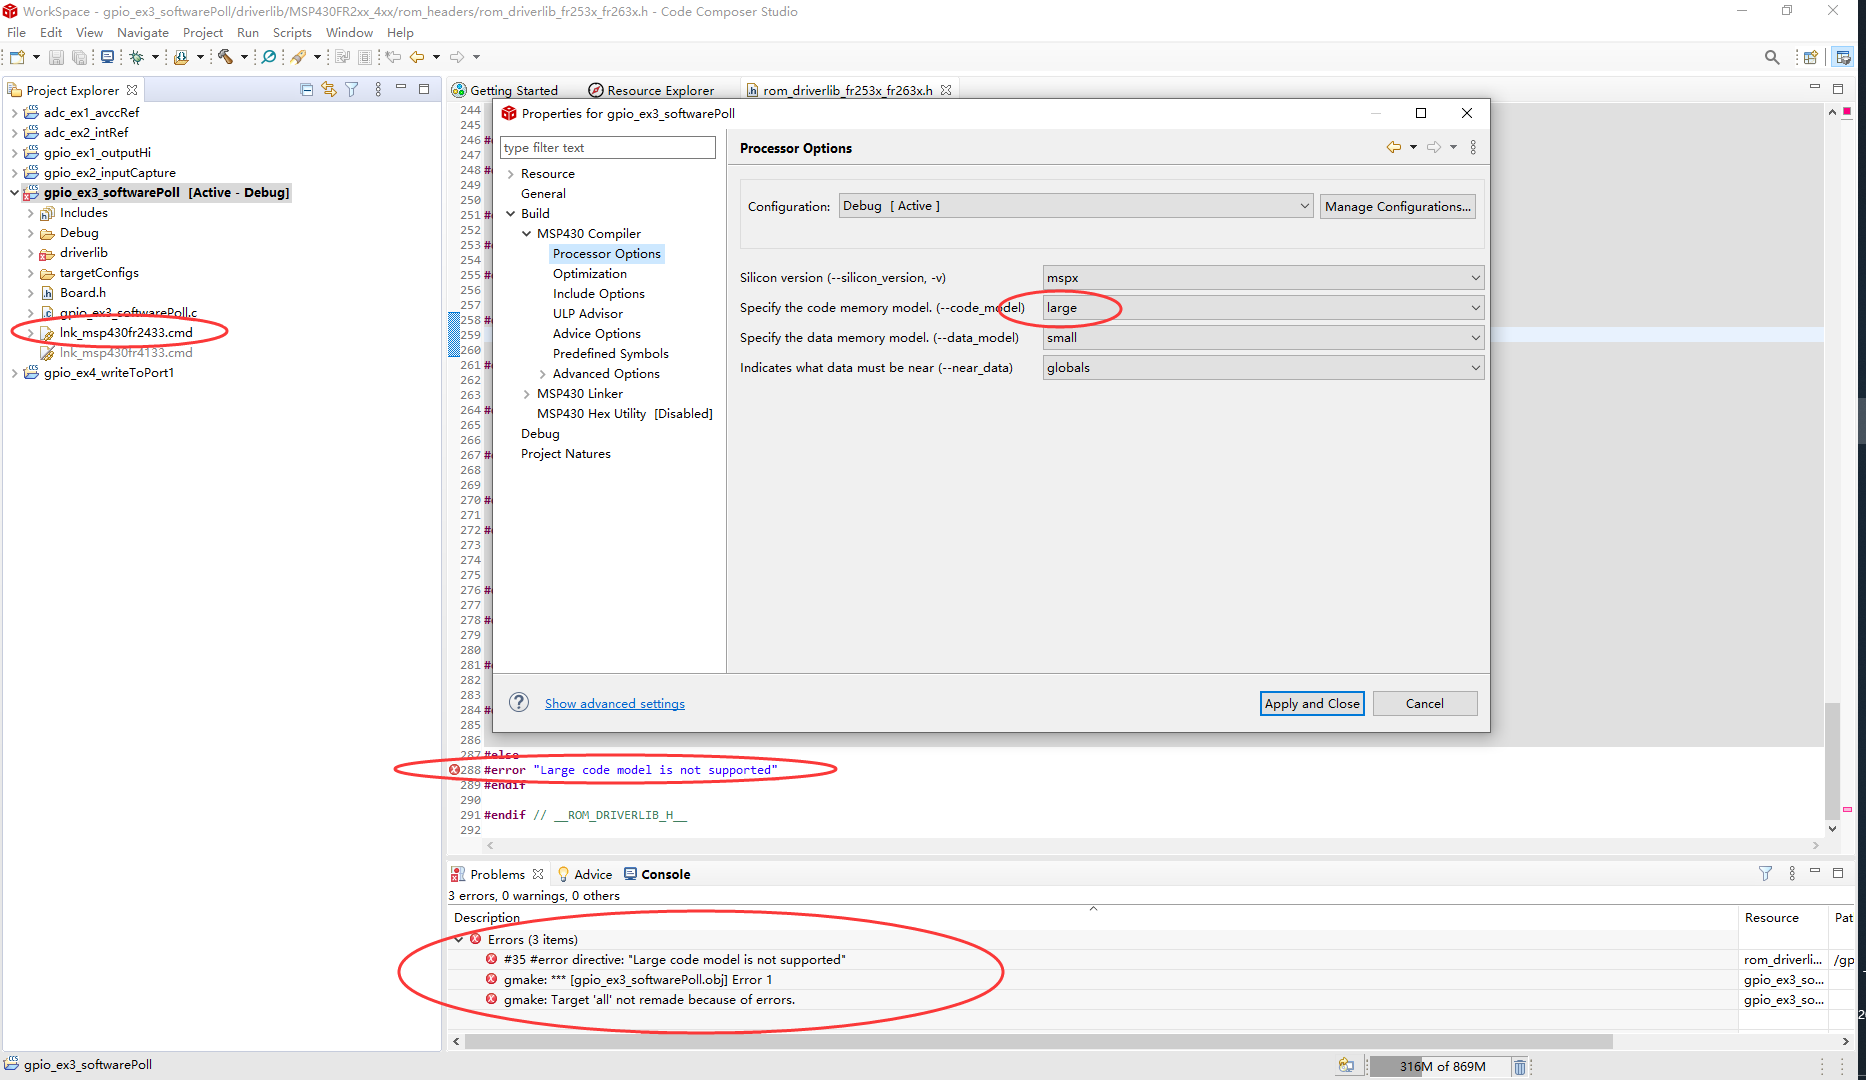Click the garbage collector trash icon
The height and width of the screenshot is (1080, 1866).
click(x=1519, y=1066)
